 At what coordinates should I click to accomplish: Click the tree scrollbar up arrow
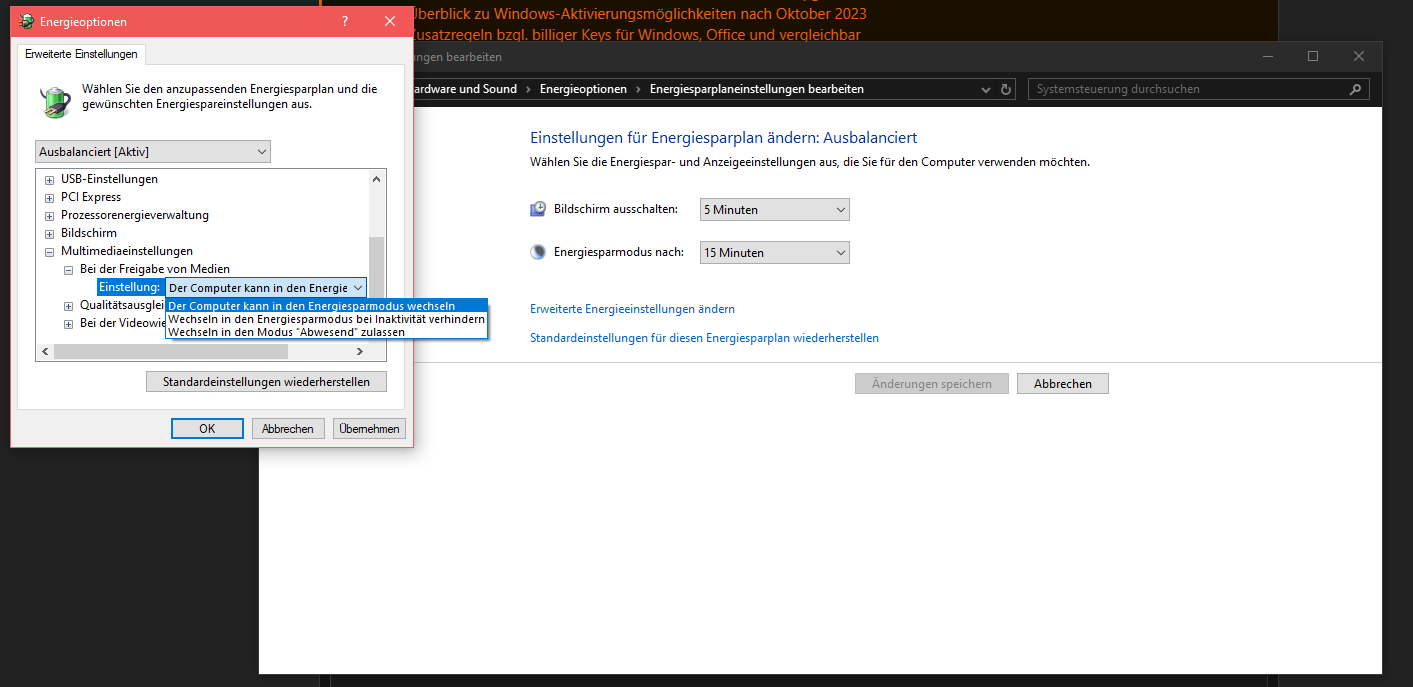click(376, 179)
